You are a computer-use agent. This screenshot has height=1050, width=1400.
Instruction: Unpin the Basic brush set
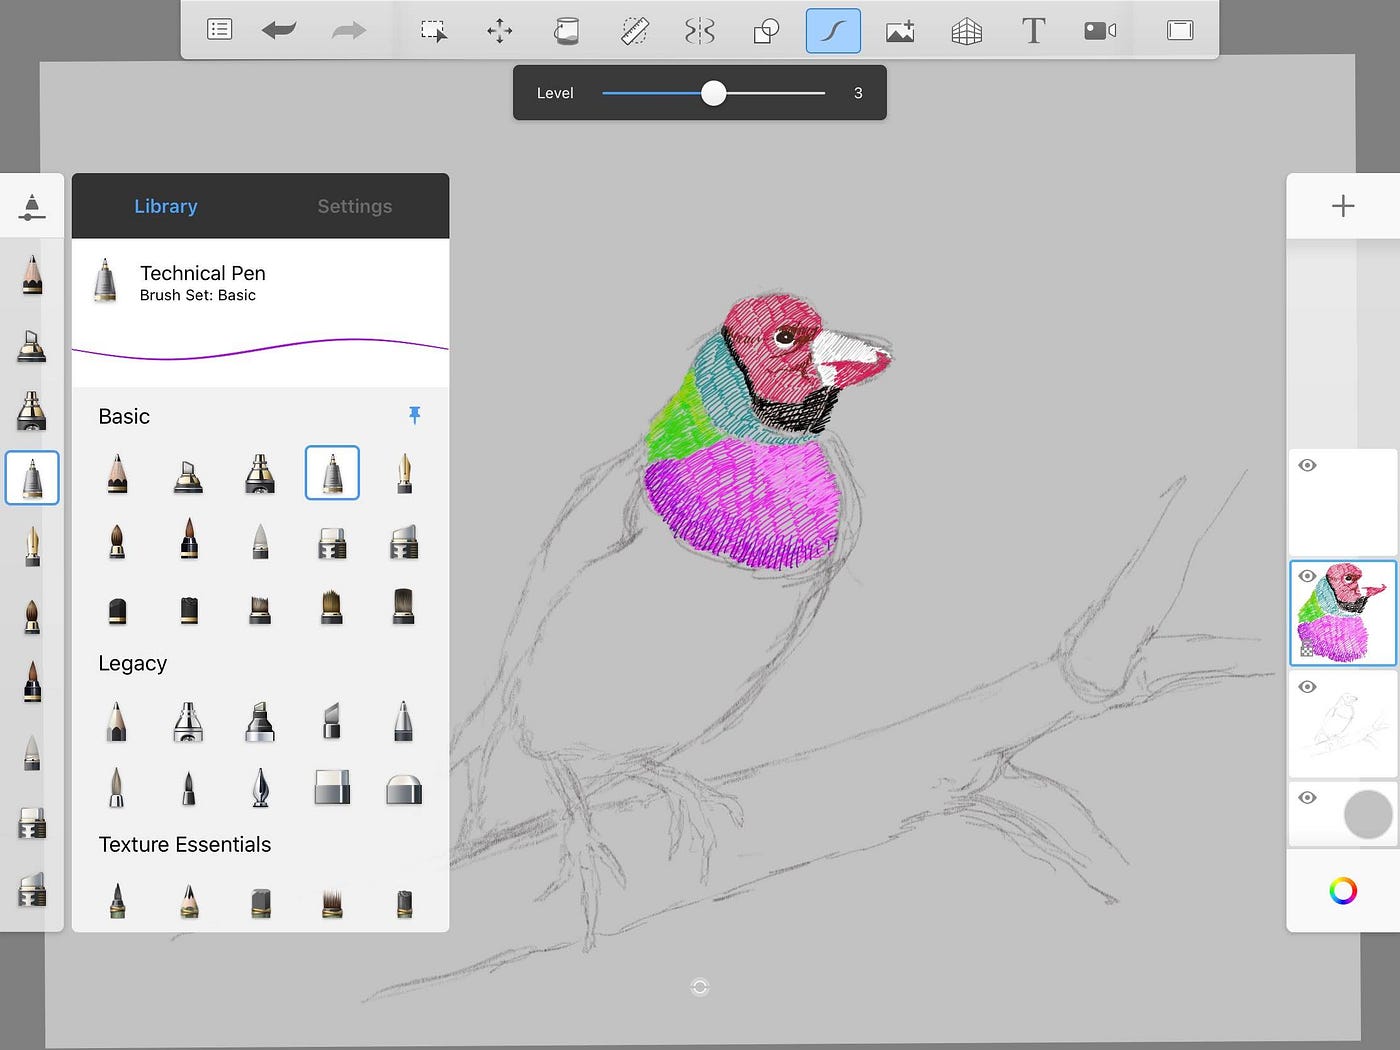click(415, 415)
